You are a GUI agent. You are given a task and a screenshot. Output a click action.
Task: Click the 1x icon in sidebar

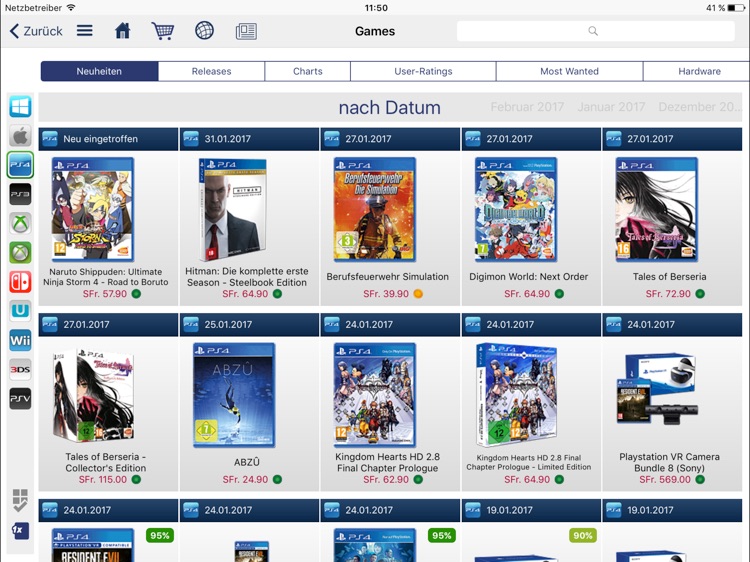coord(20,530)
